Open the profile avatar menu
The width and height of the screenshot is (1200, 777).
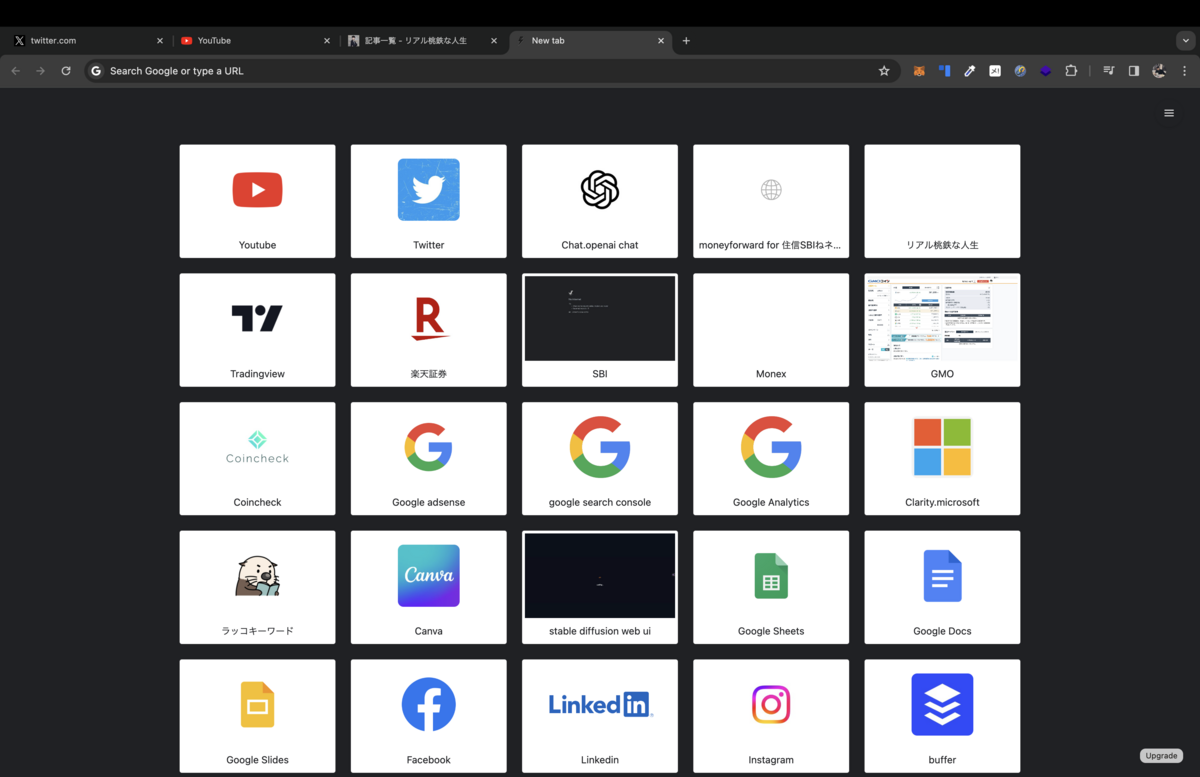click(x=1159, y=71)
